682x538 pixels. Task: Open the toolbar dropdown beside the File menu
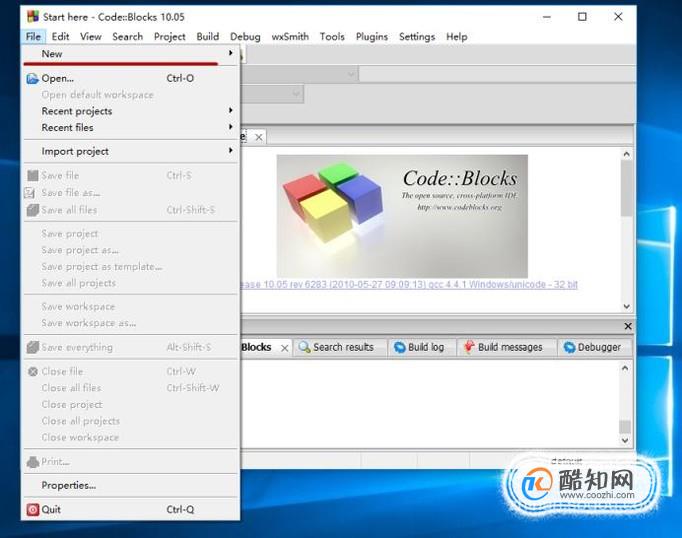[x=351, y=74]
